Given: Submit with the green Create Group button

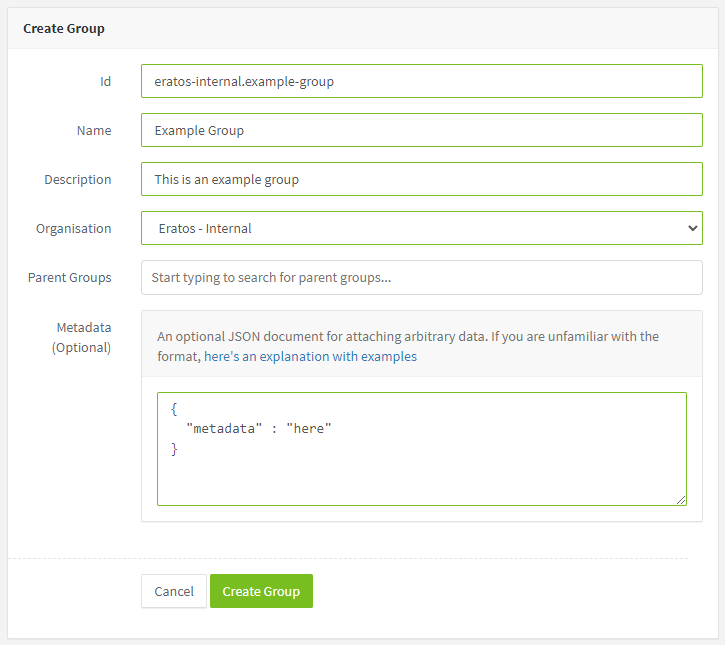Looking at the screenshot, I should tap(261, 591).
